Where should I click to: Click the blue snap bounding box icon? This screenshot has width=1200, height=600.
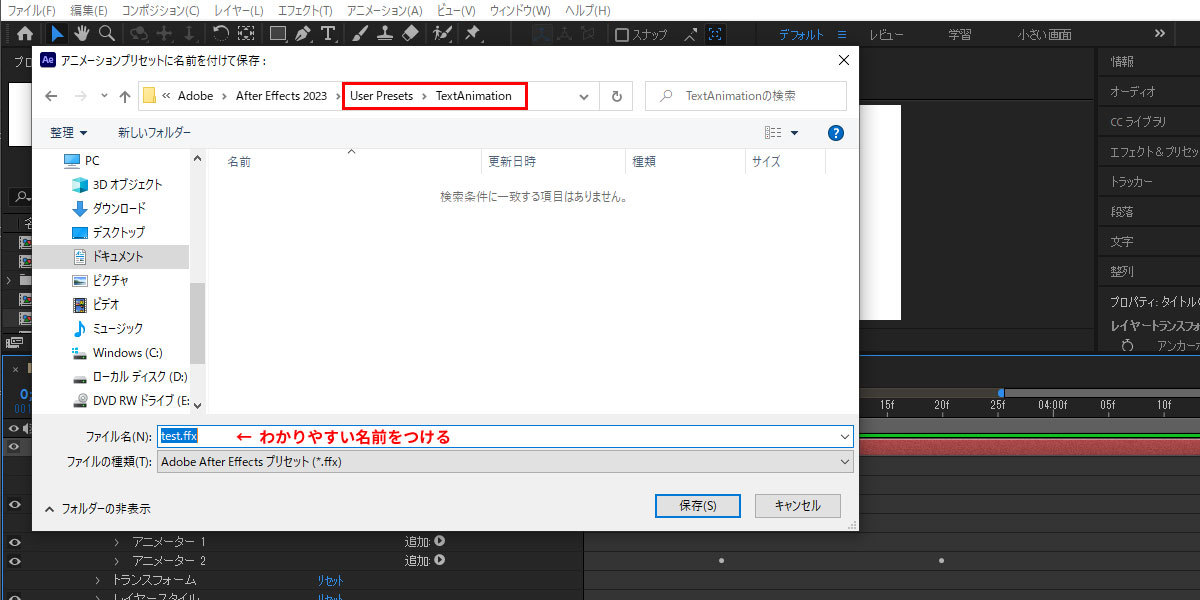point(715,34)
